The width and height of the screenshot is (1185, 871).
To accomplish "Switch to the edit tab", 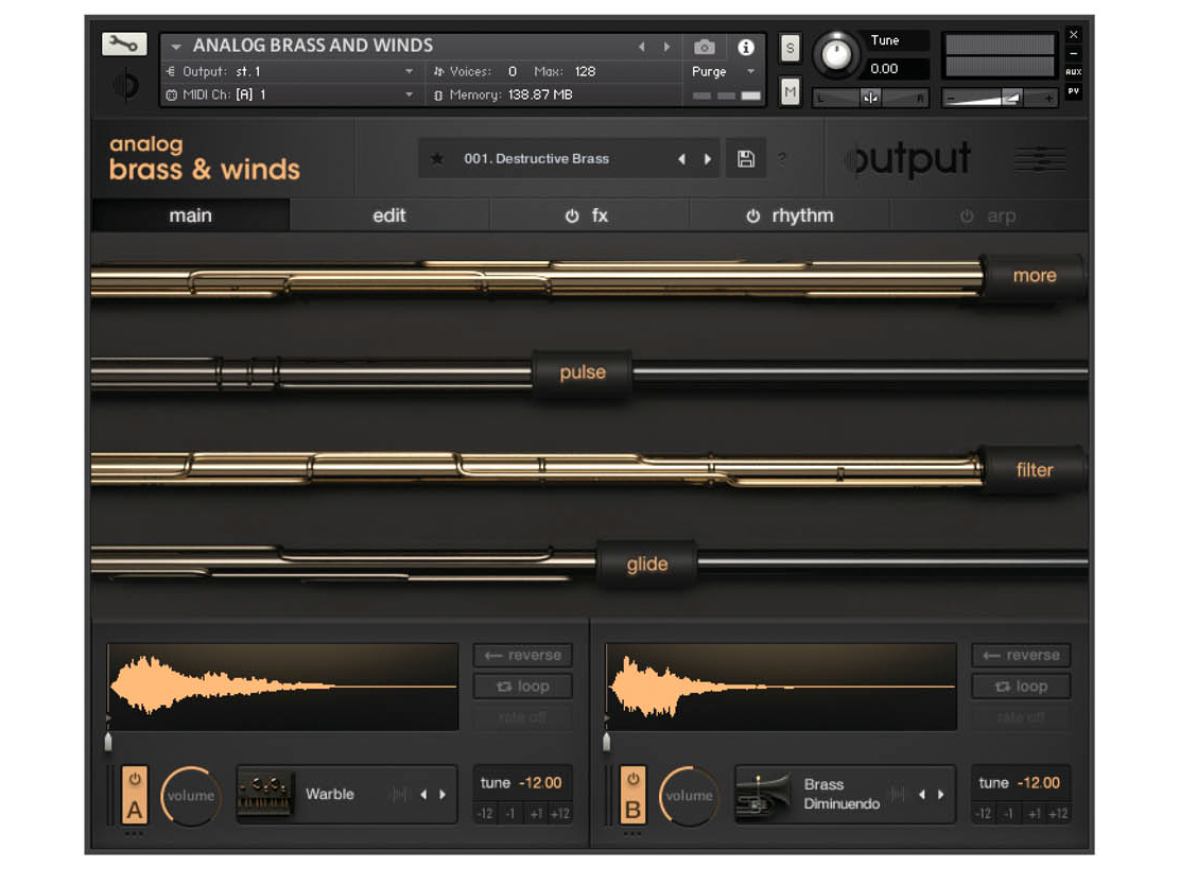I will (x=389, y=215).
